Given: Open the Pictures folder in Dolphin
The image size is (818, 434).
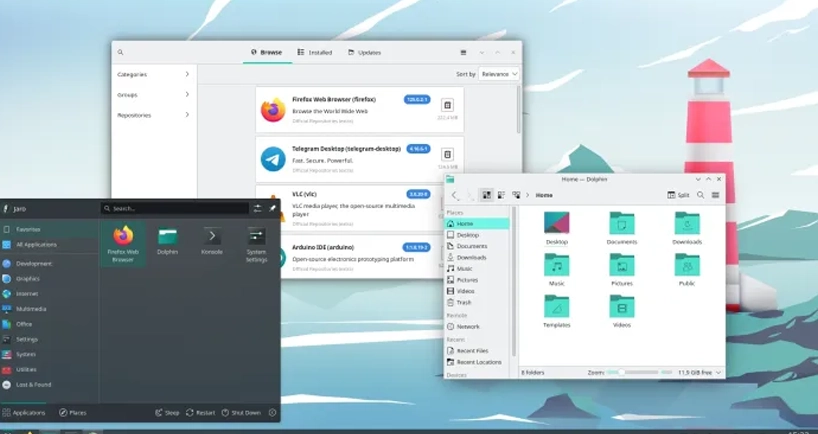Looking at the screenshot, I should click(x=621, y=270).
